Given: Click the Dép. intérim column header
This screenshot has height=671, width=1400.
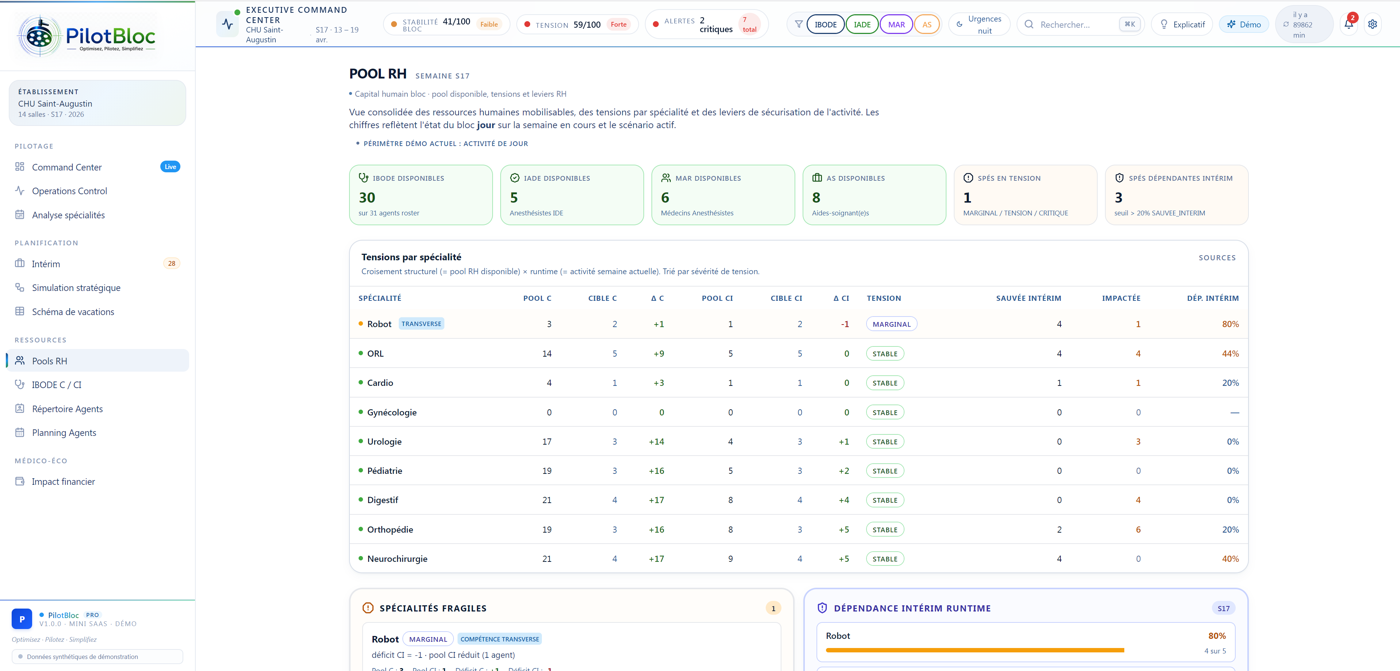Looking at the screenshot, I should 1212,298.
